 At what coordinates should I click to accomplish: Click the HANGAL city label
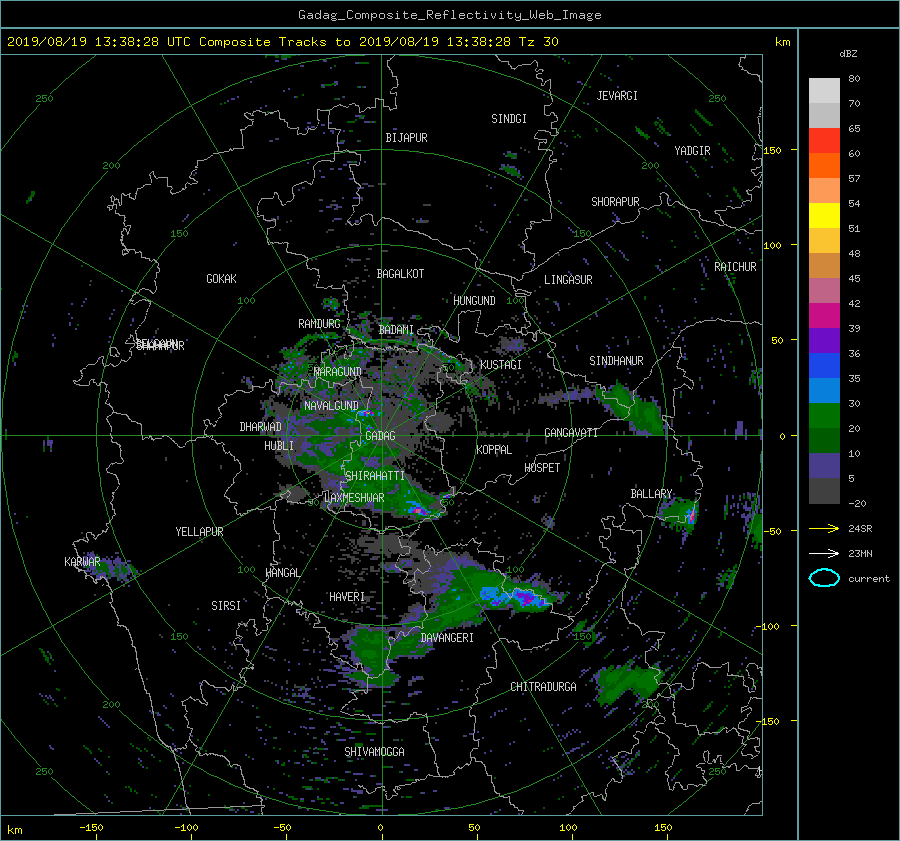click(x=283, y=573)
